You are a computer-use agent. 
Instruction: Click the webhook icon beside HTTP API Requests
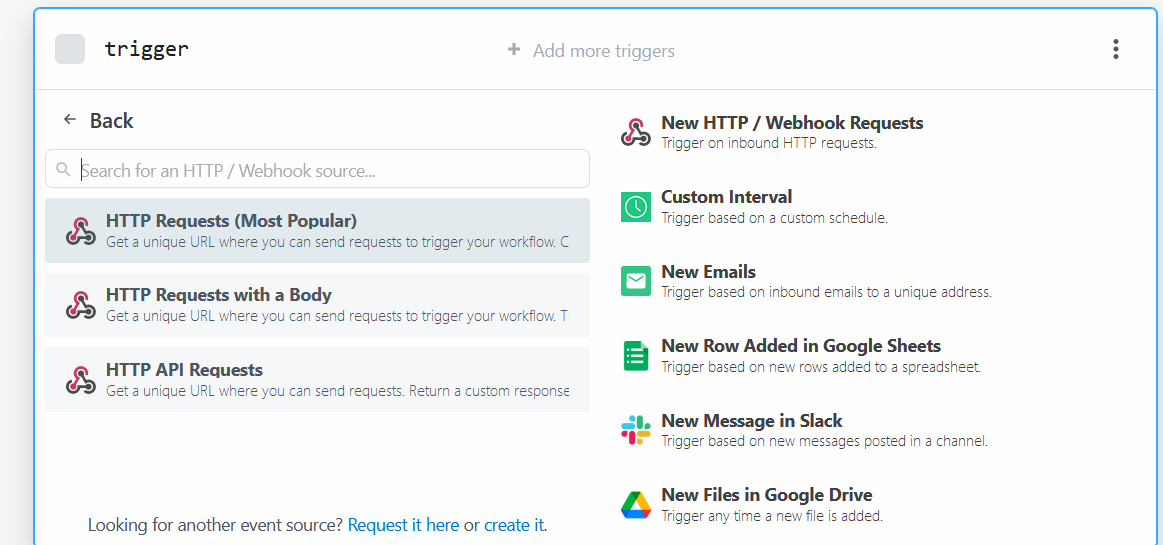[x=80, y=380]
